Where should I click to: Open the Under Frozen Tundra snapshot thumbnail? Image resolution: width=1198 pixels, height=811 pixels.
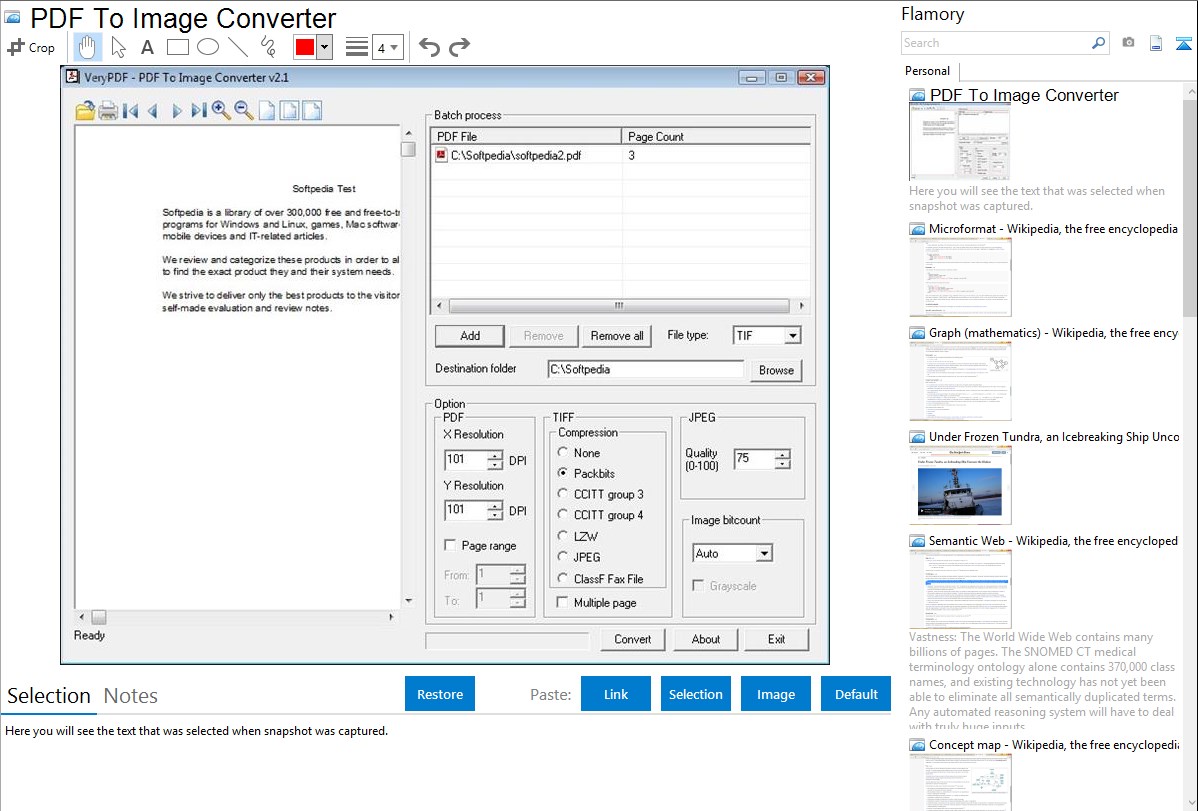coord(960,484)
